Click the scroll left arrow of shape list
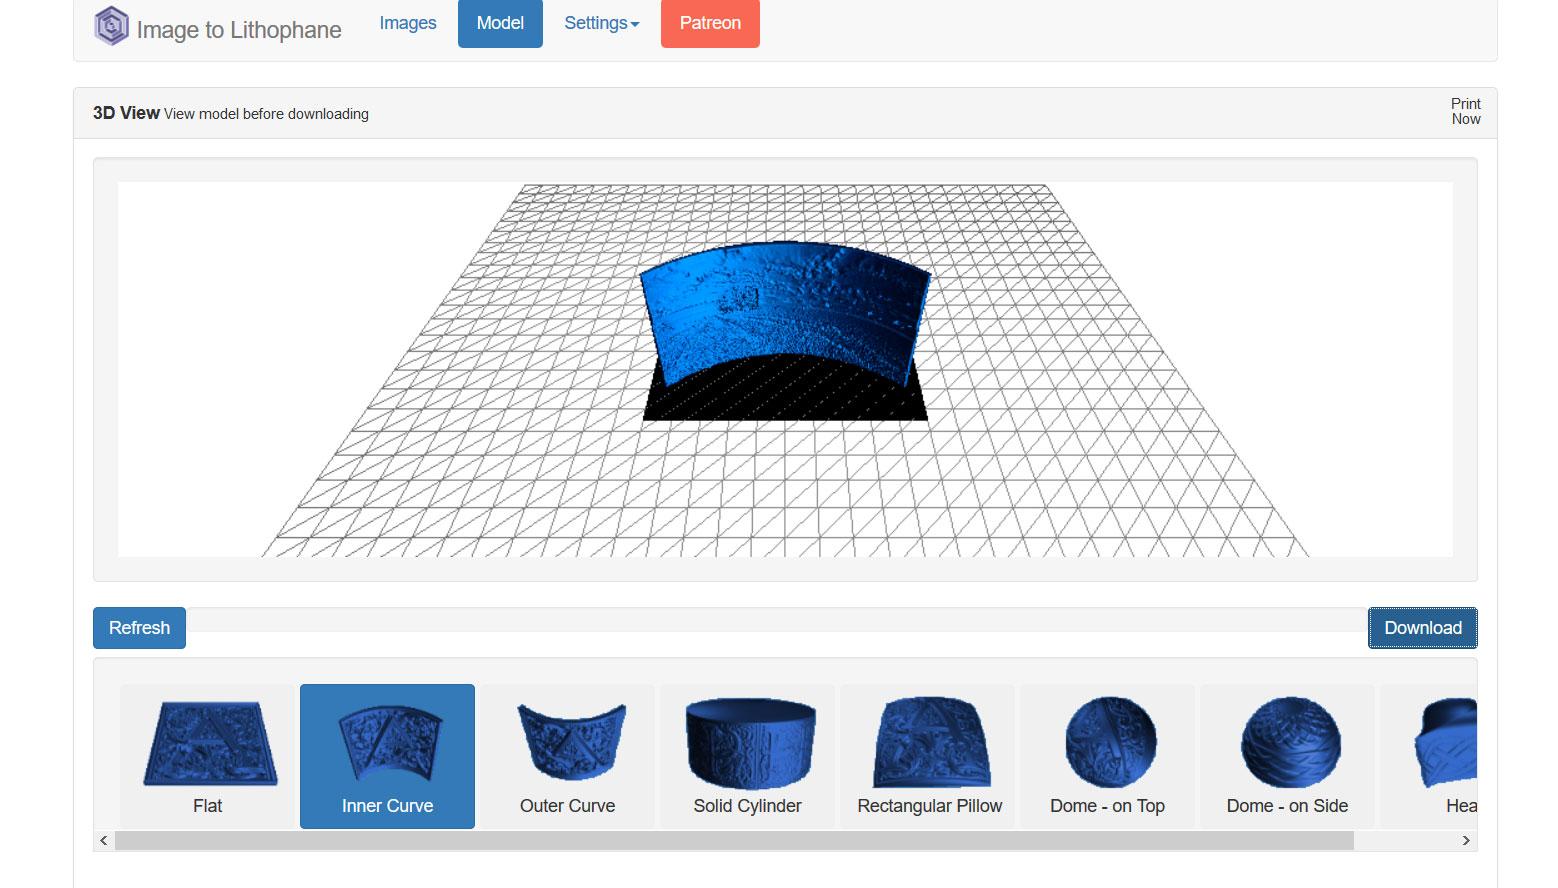The width and height of the screenshot is (1558, 888). tap(104, 841)
